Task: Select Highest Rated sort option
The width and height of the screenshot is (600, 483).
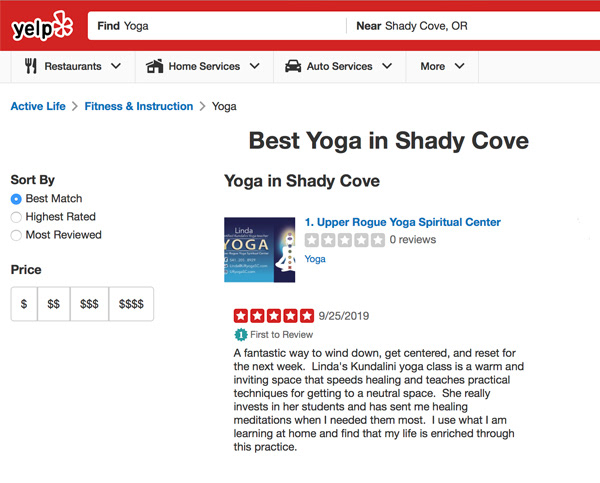Action: tap(16, 217)
